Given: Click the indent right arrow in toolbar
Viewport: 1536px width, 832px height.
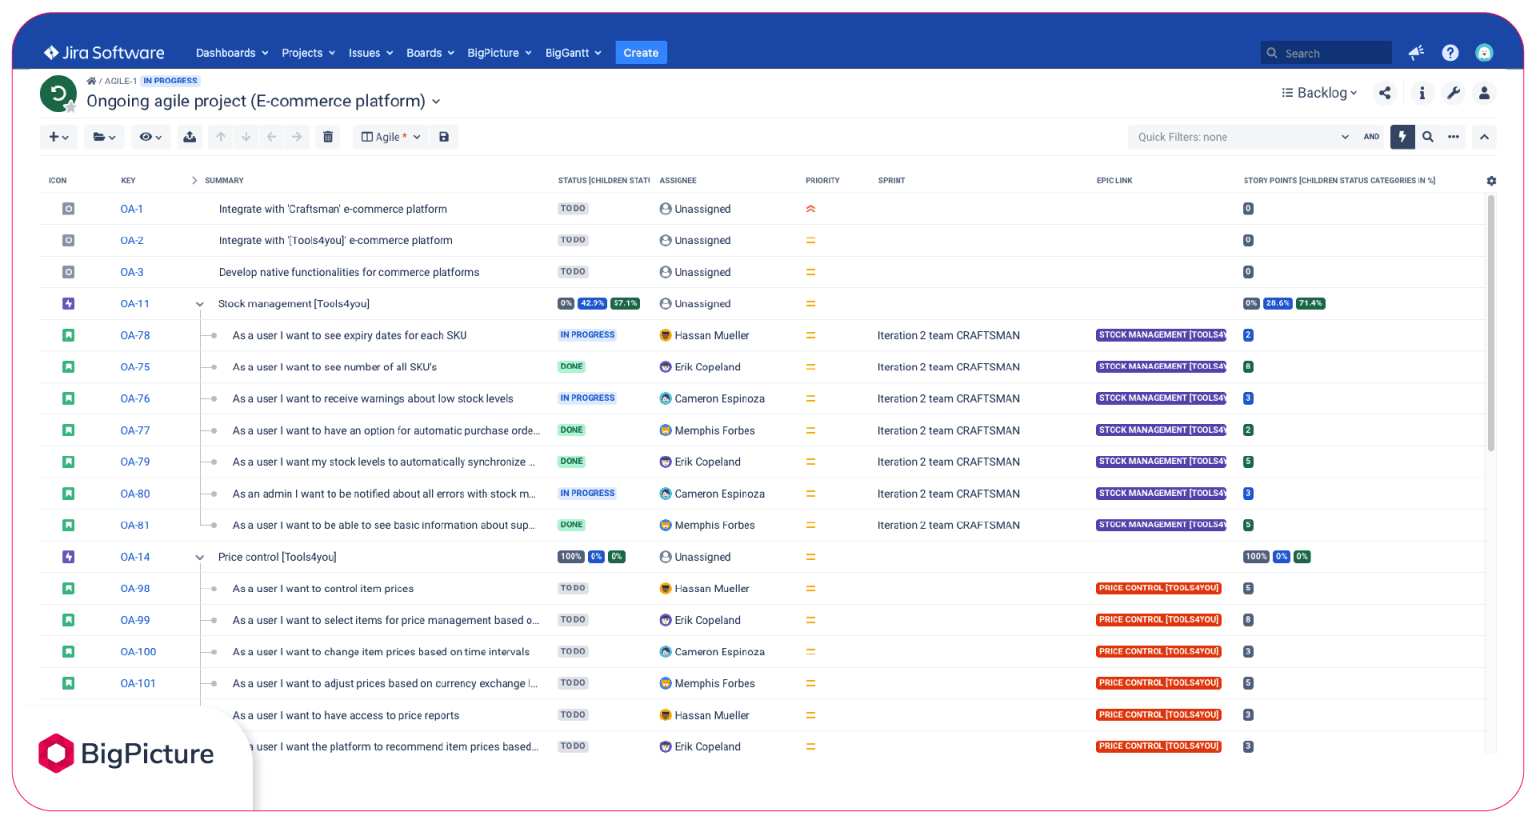Looking at the screenshot, I should (297, 137).
